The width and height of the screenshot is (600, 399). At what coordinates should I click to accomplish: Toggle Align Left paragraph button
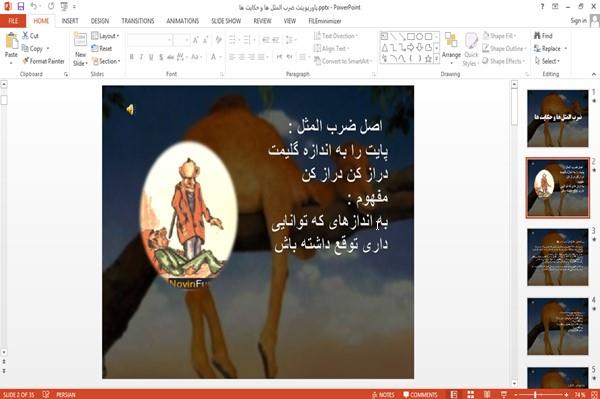[232, 57]
